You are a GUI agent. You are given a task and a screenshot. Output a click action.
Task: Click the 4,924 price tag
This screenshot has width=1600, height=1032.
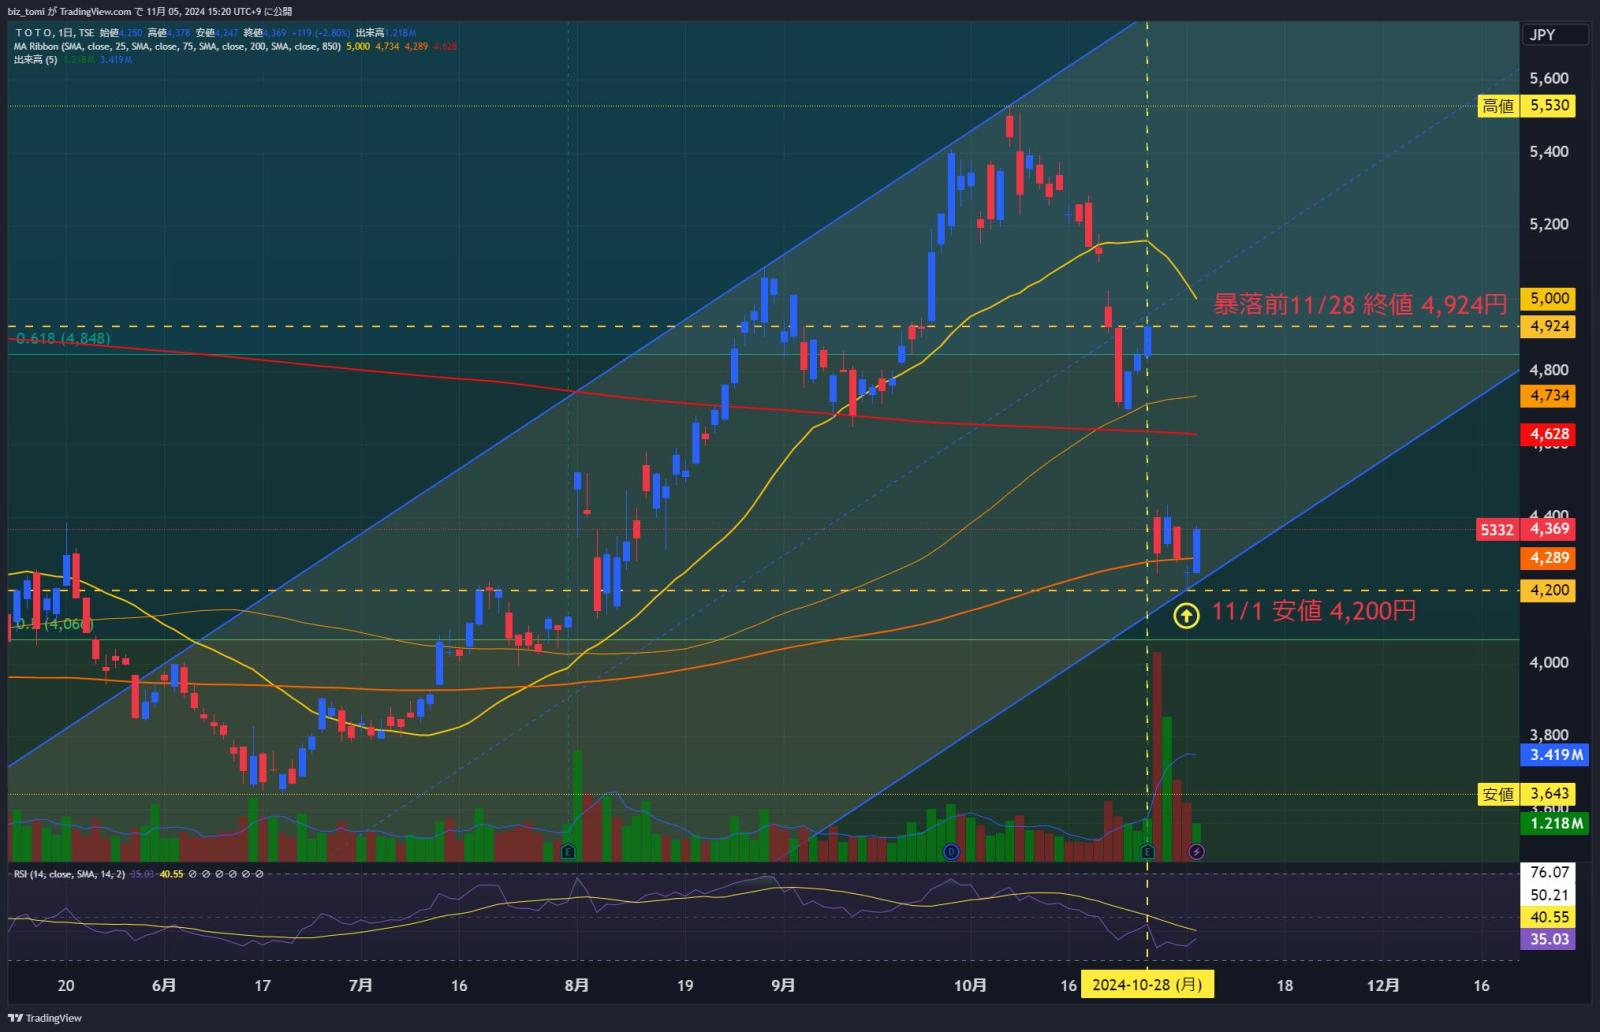tap(1547, 327)
